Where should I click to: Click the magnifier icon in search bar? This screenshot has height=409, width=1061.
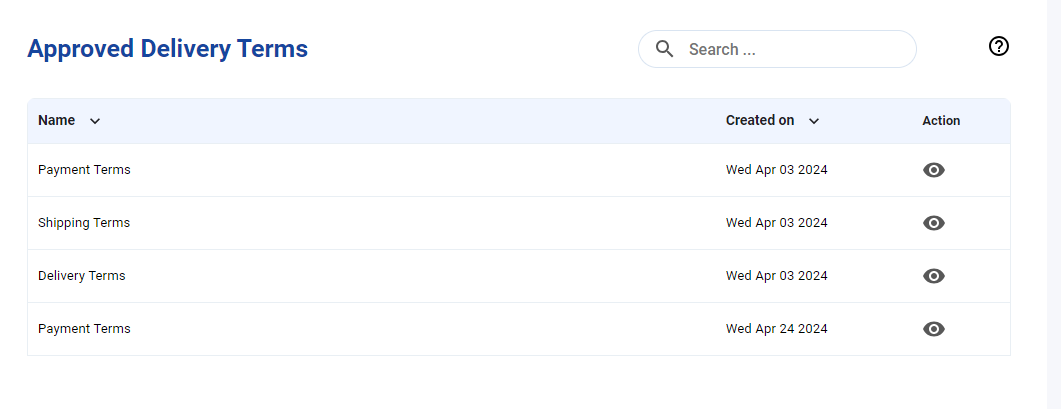[x=664, y=49]
